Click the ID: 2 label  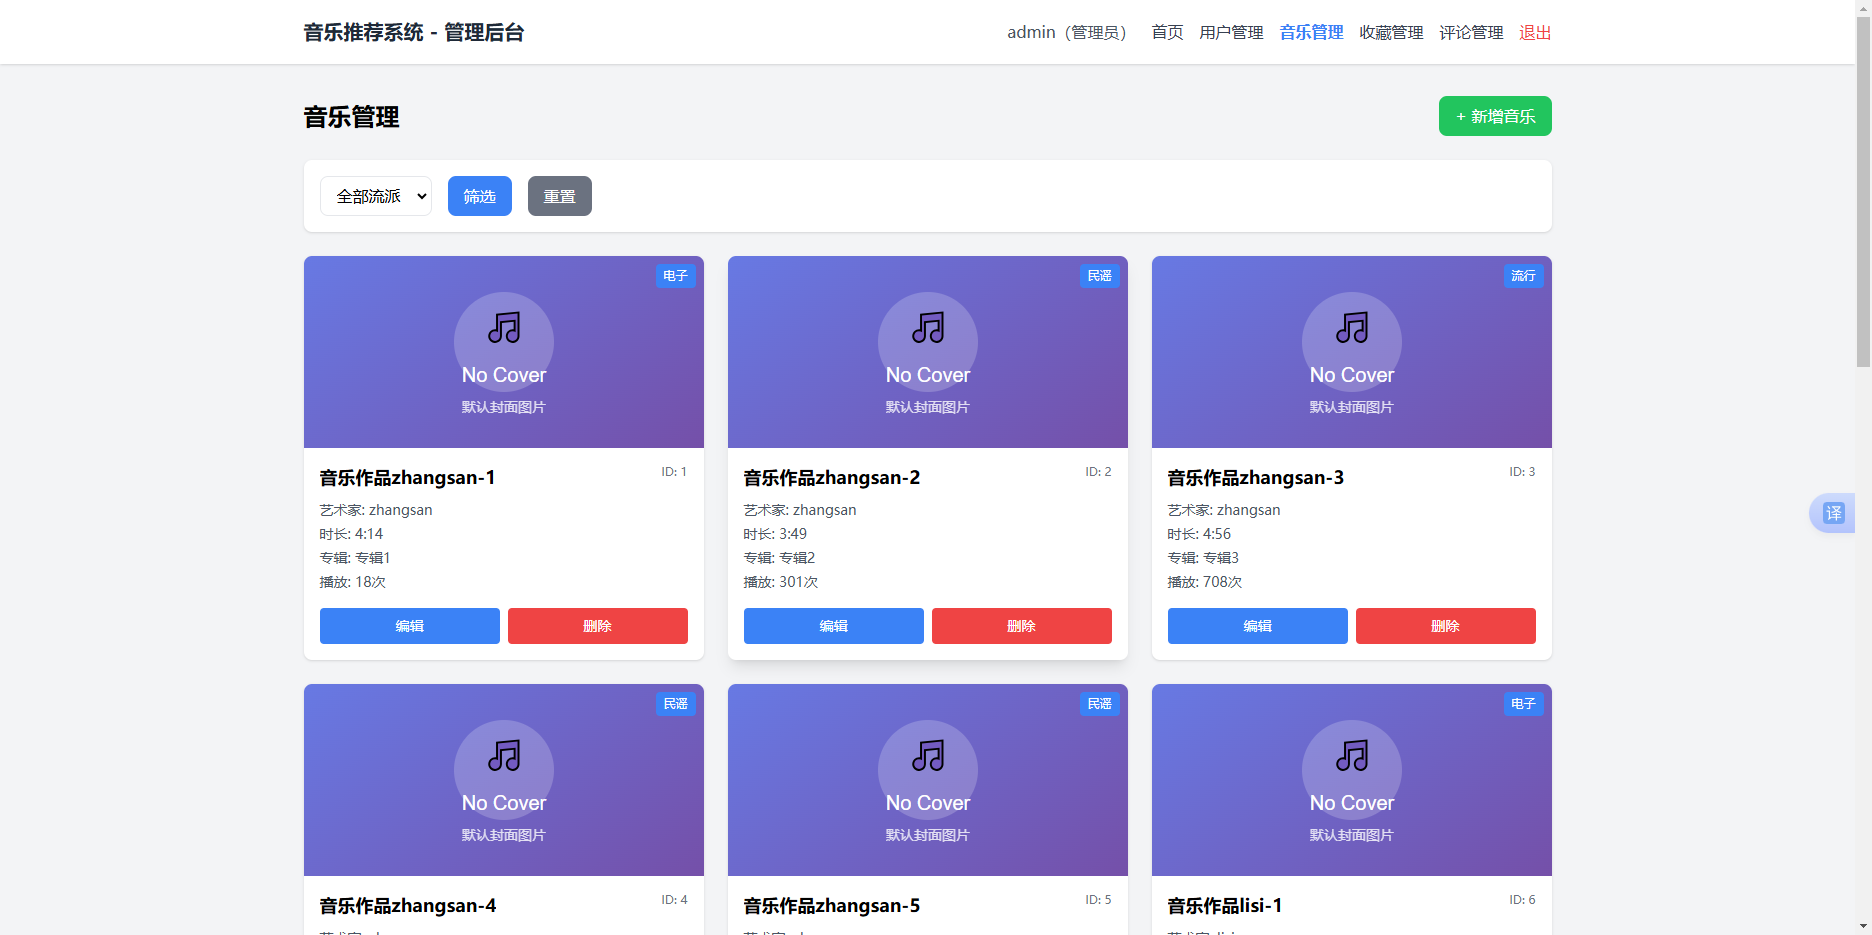point(1098,472)
